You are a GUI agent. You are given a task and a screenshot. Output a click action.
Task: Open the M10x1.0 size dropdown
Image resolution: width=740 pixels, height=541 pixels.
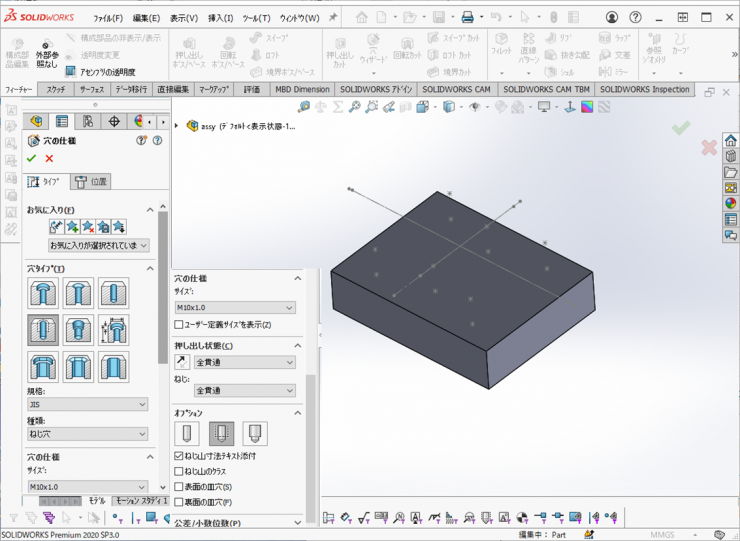[x=235, y=308]
